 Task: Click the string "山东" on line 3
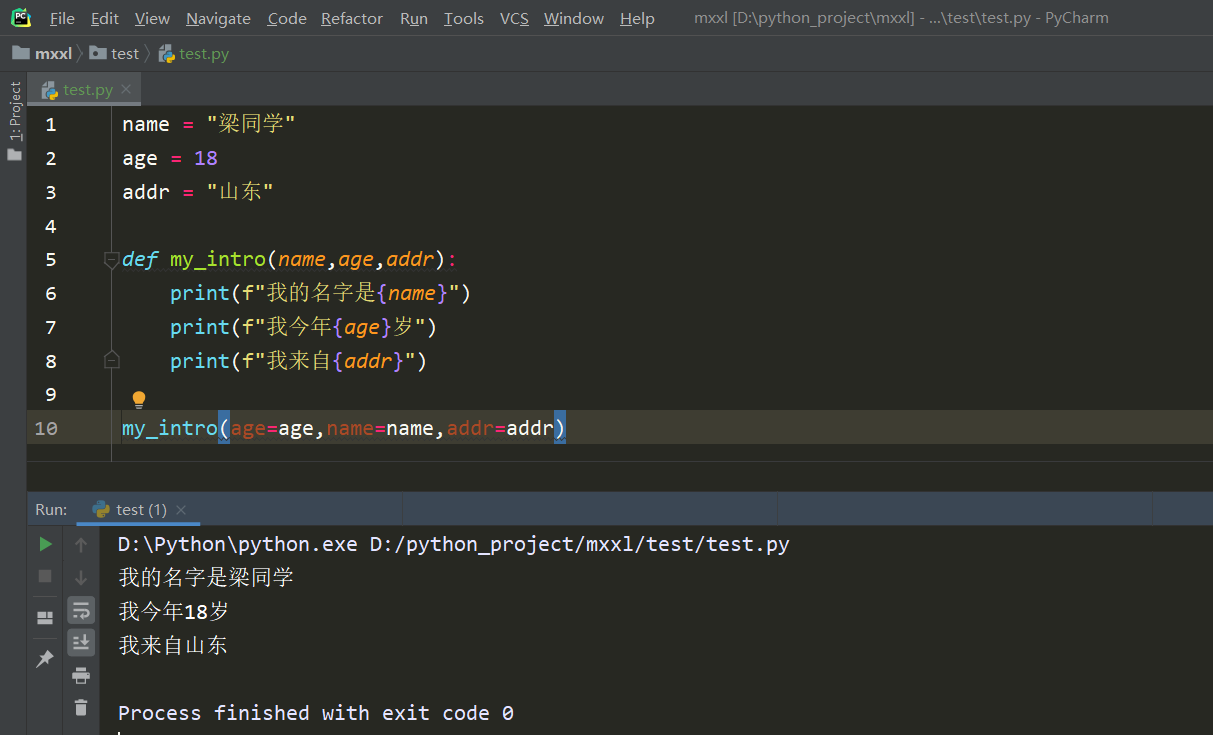pyautogui.click(x=240, y=192)
